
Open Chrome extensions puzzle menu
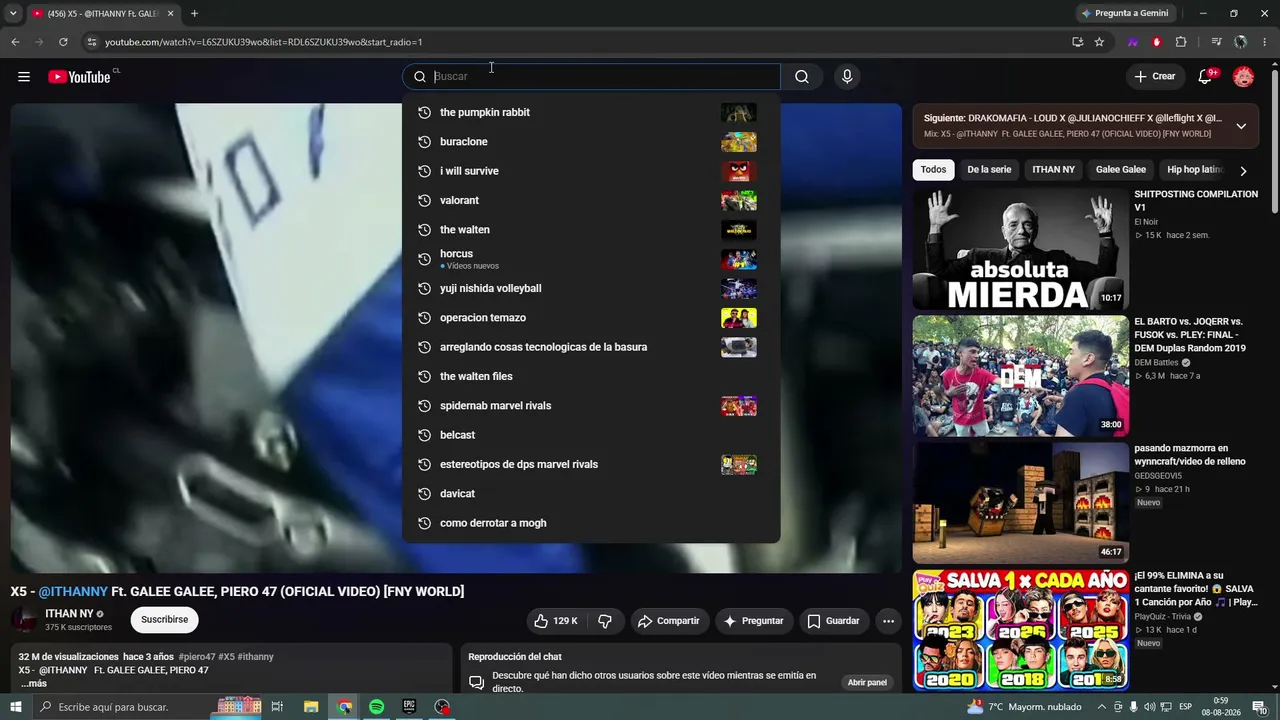[1181, 42]
